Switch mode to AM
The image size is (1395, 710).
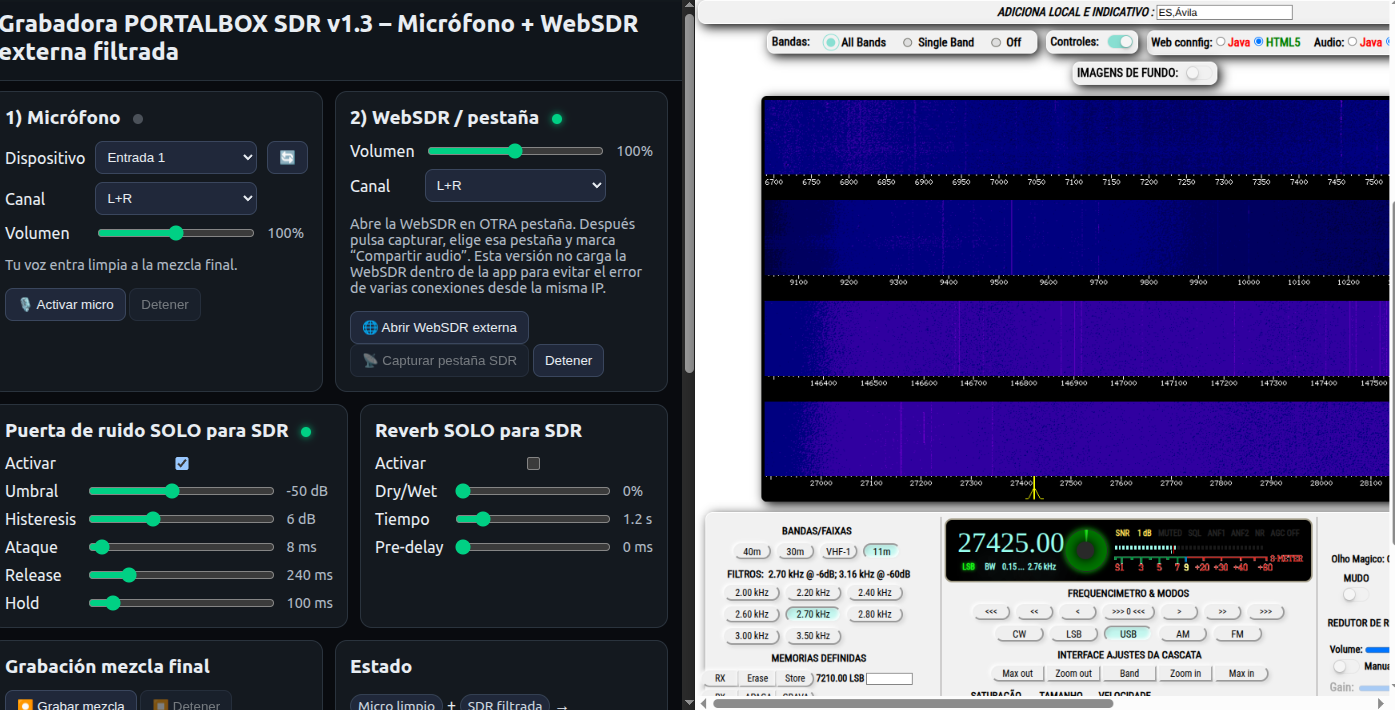[x=1183, y=634]
